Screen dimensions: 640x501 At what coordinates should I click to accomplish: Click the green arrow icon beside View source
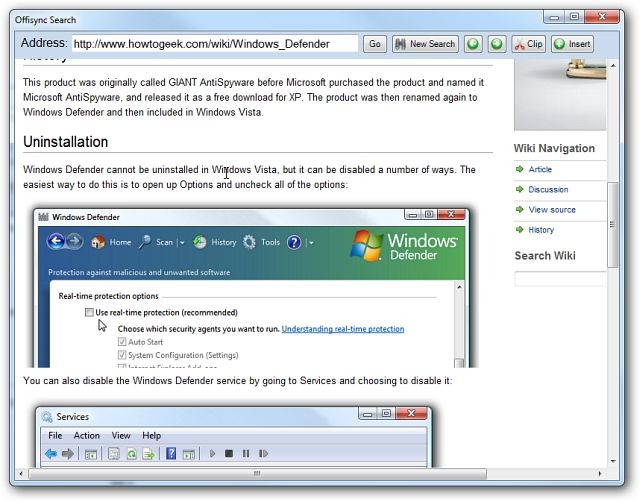tap(520, 209)
